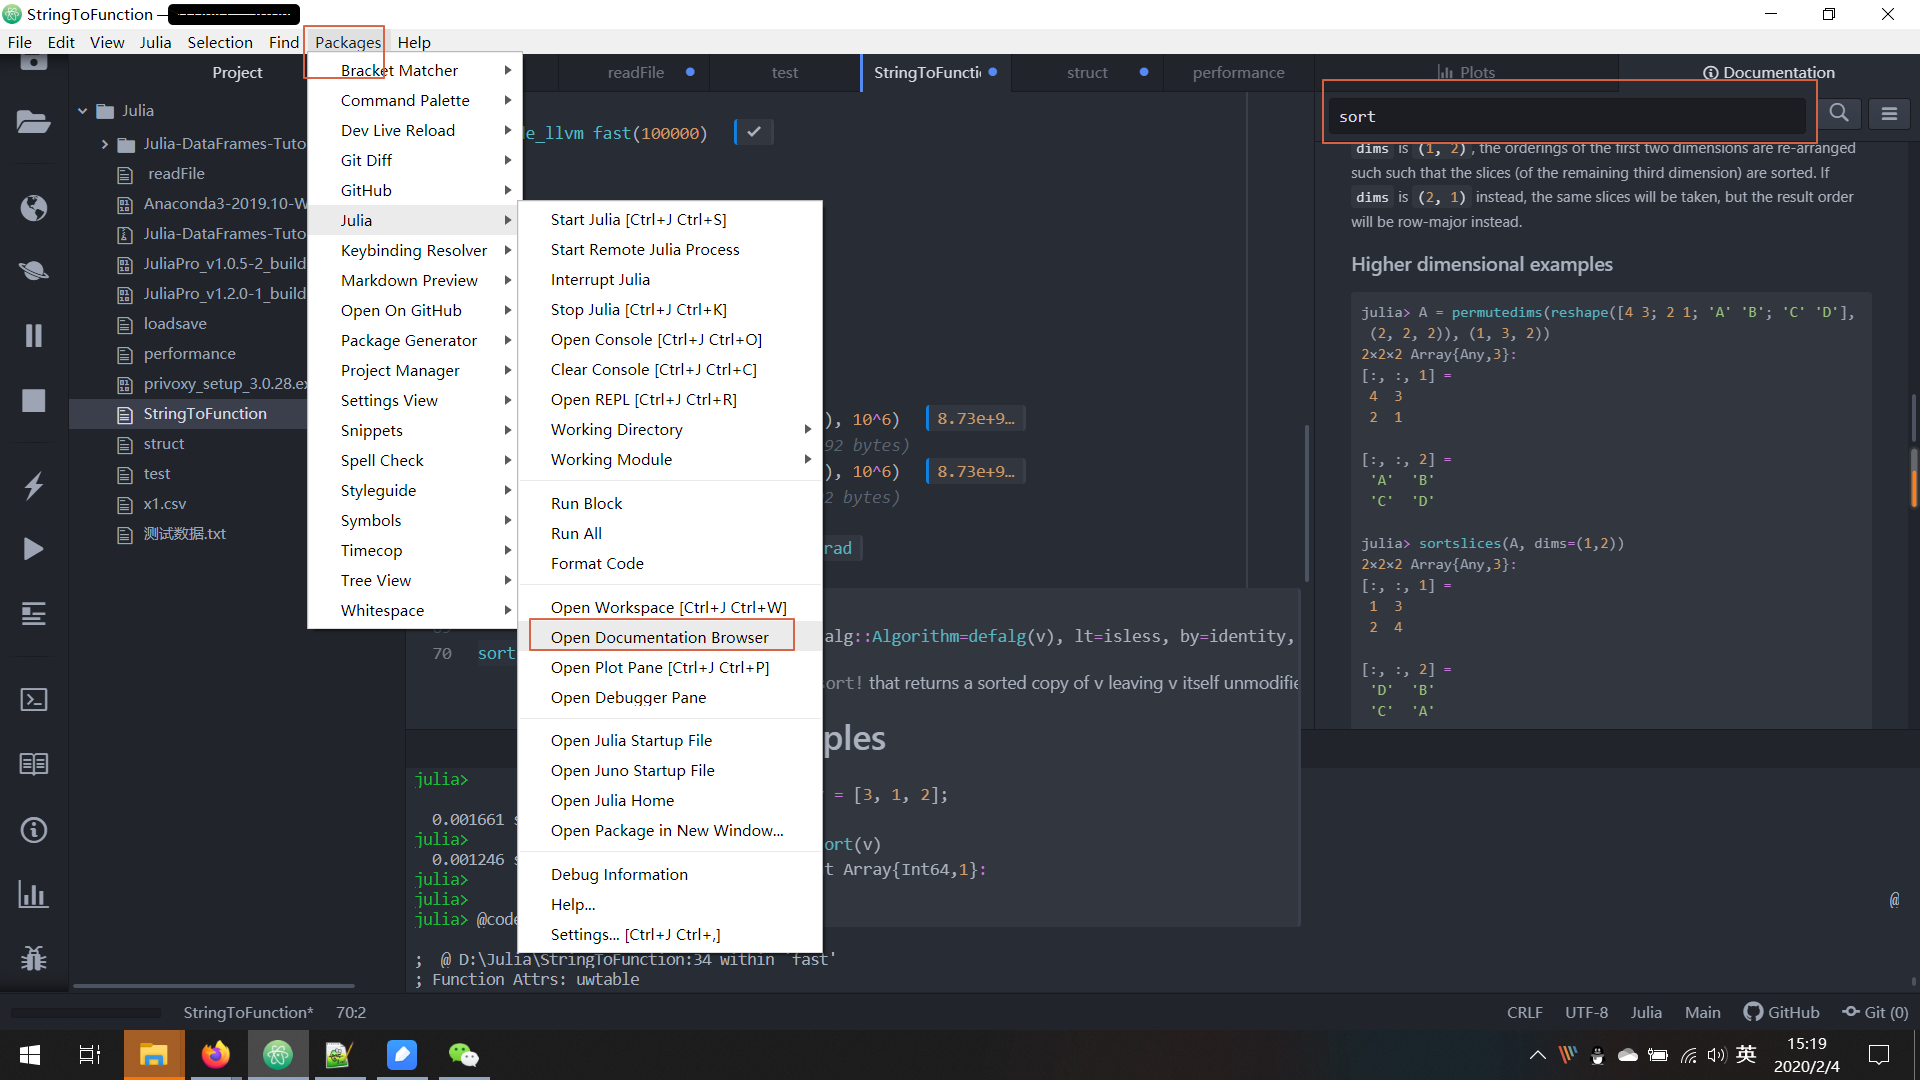Click the play run all icon

click(x=33, y=549)
